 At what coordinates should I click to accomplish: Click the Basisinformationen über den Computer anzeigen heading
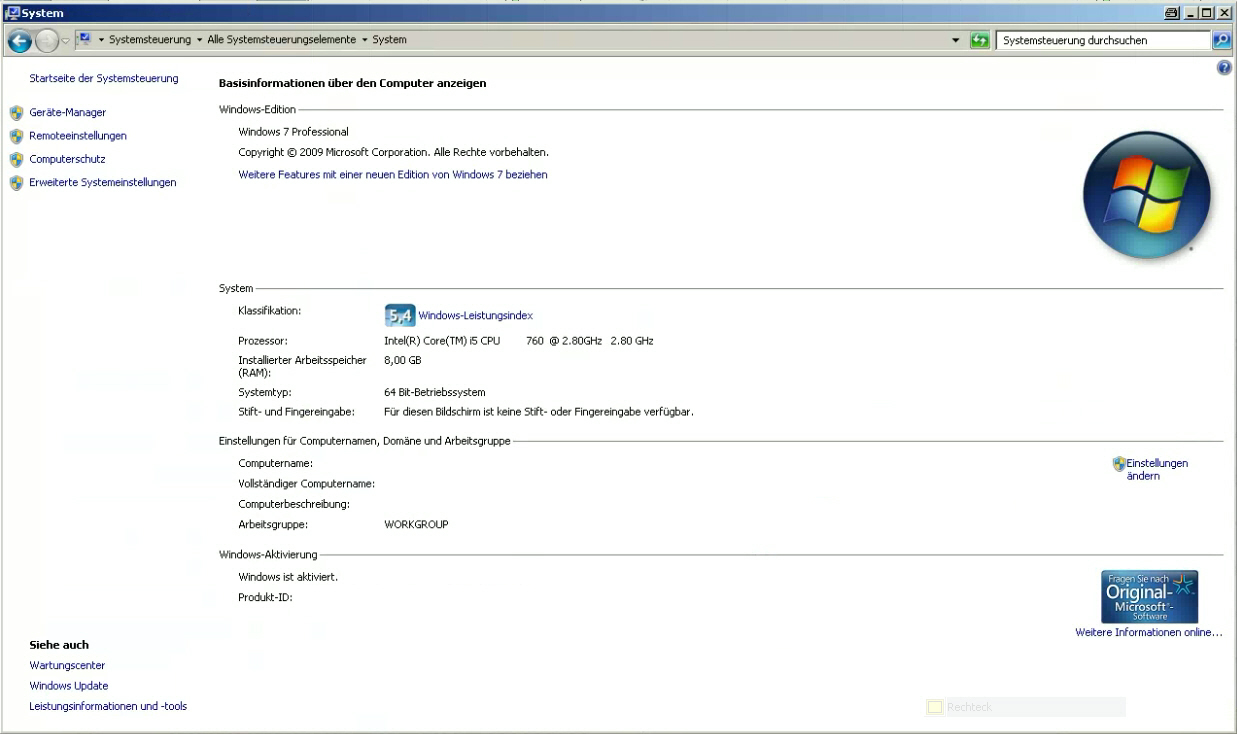353,83
